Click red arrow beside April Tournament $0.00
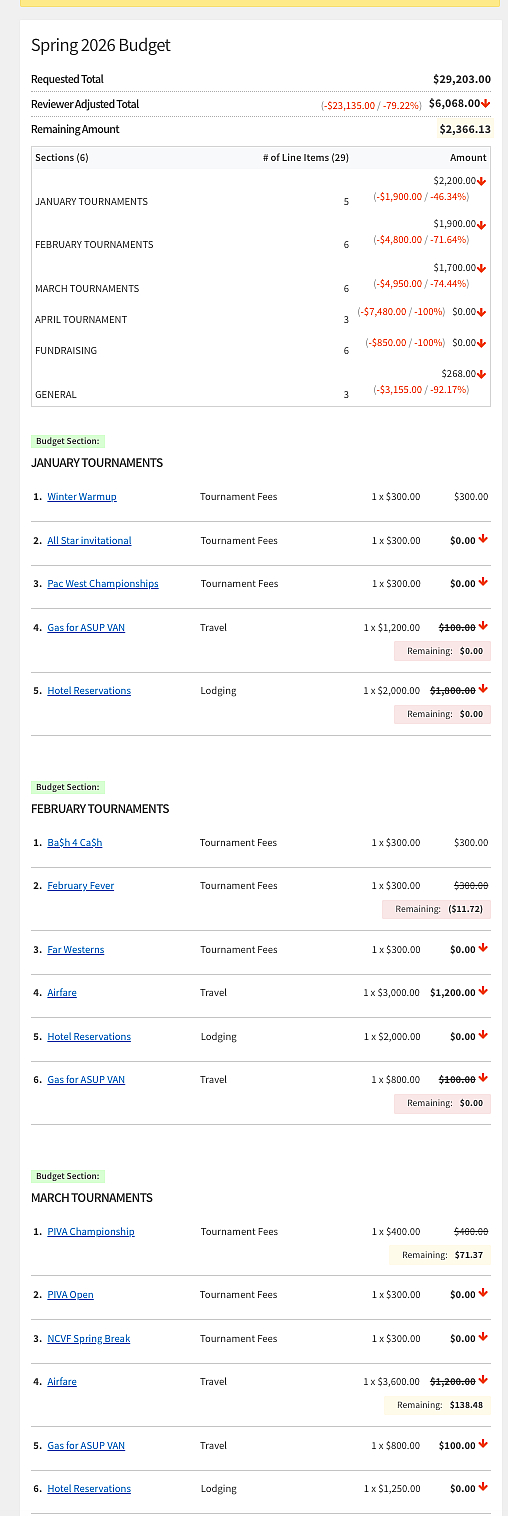Viewport: 508px width, 1516px height. pyautogui.click(x=482, y=312)
